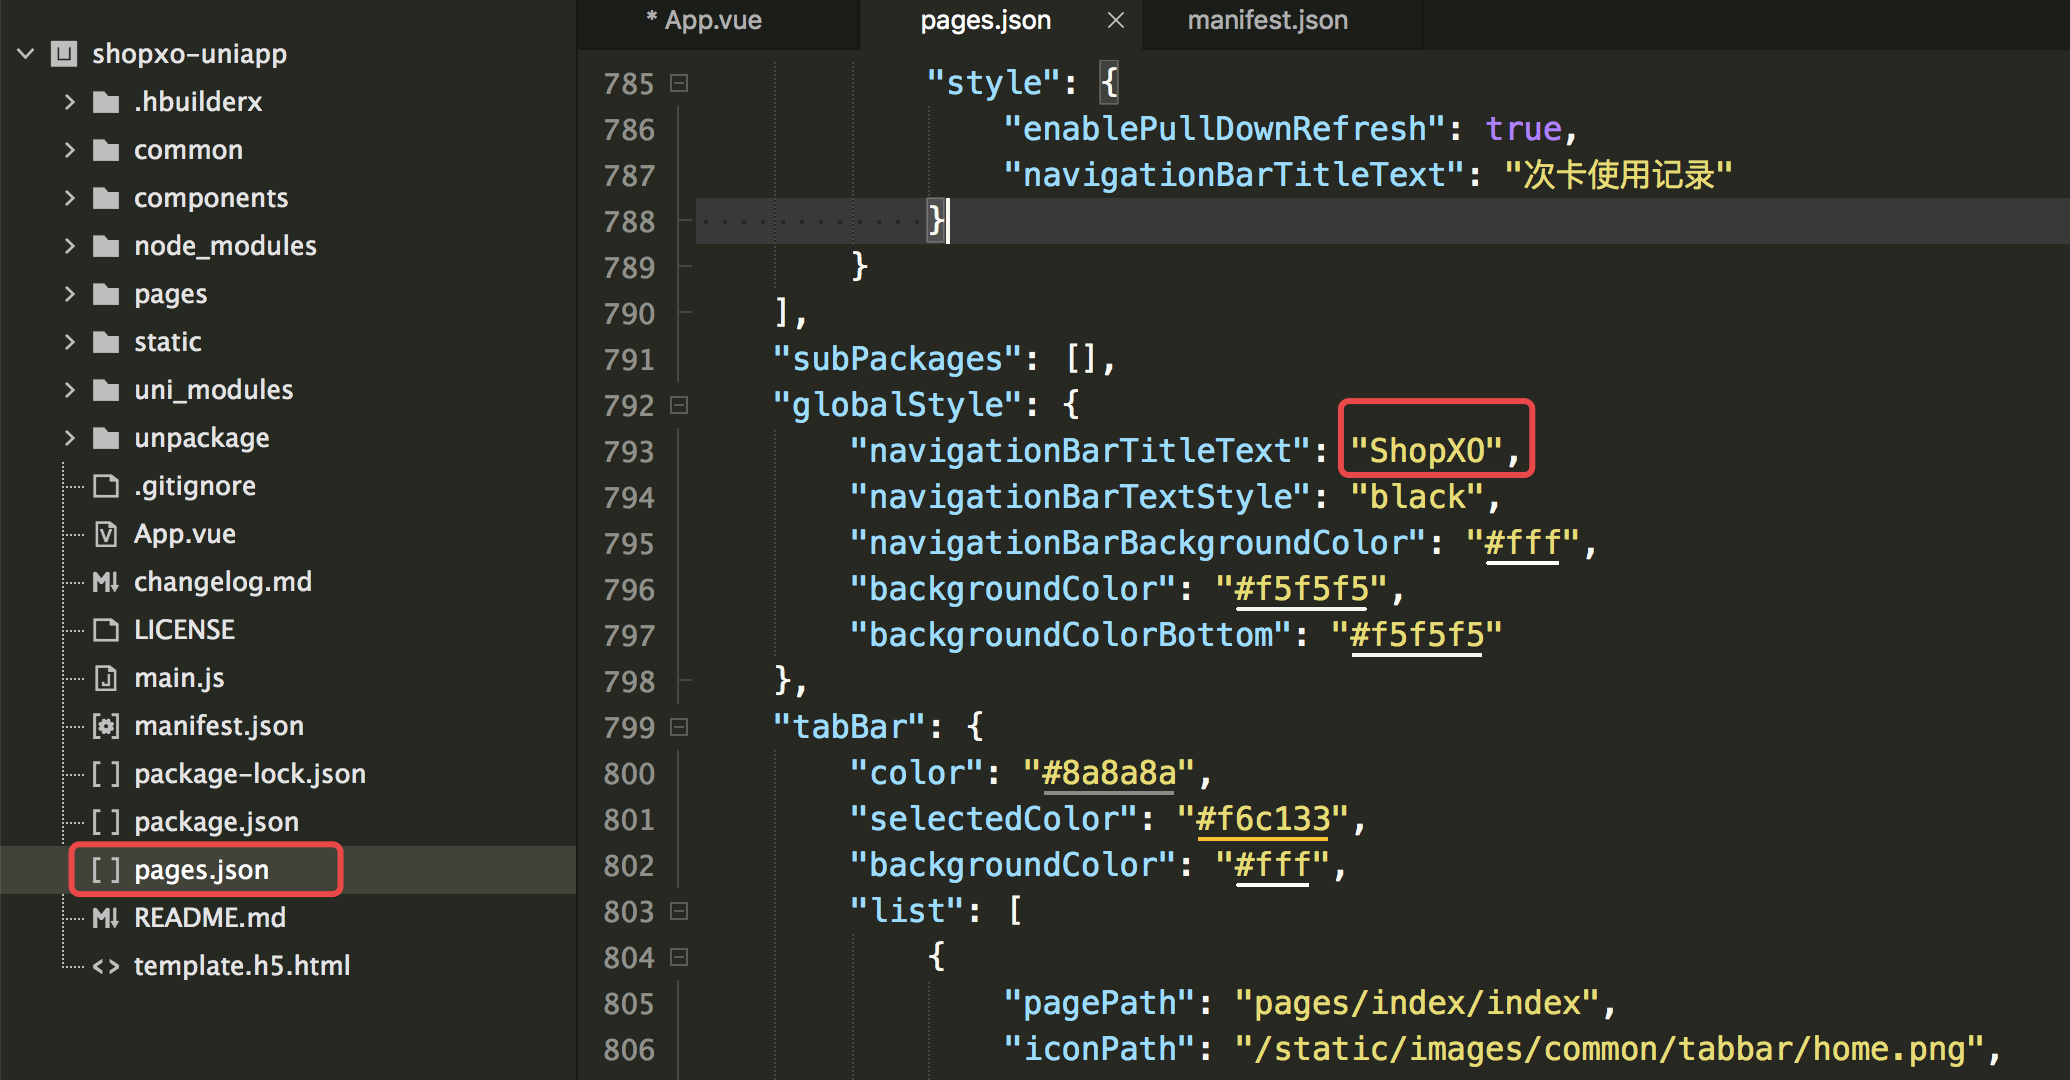The image size is (2070, 1080).
Task: Collapse the code fold at line 785
Action: (679, 83)
